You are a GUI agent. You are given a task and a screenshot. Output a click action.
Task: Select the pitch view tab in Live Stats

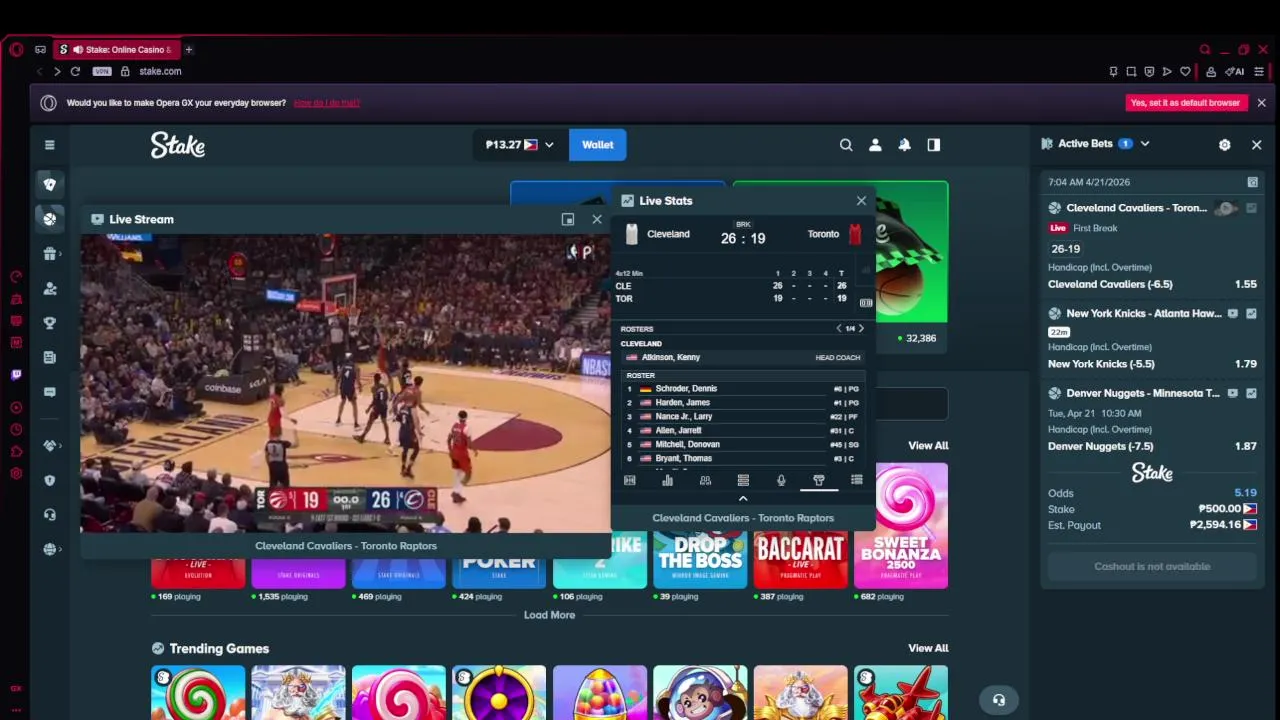pyautogui.click(x=630, y=481)
